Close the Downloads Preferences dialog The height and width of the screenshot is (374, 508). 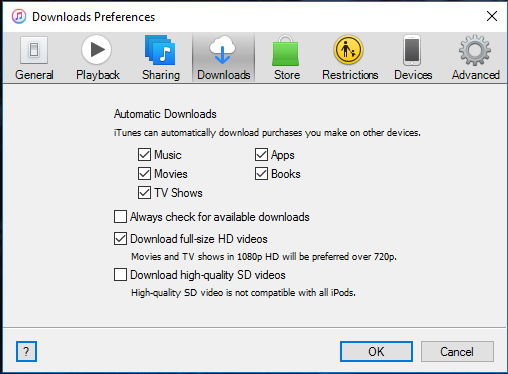(492, 16)
